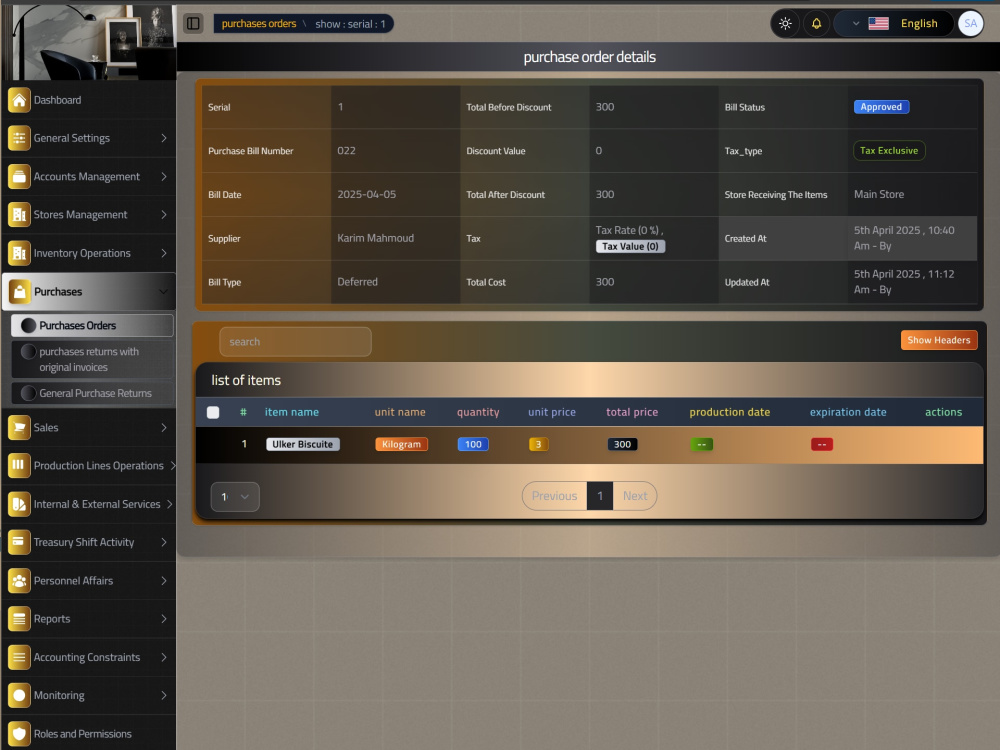
Task: Switch theme with the sun icon
Action: click(785, 24)
